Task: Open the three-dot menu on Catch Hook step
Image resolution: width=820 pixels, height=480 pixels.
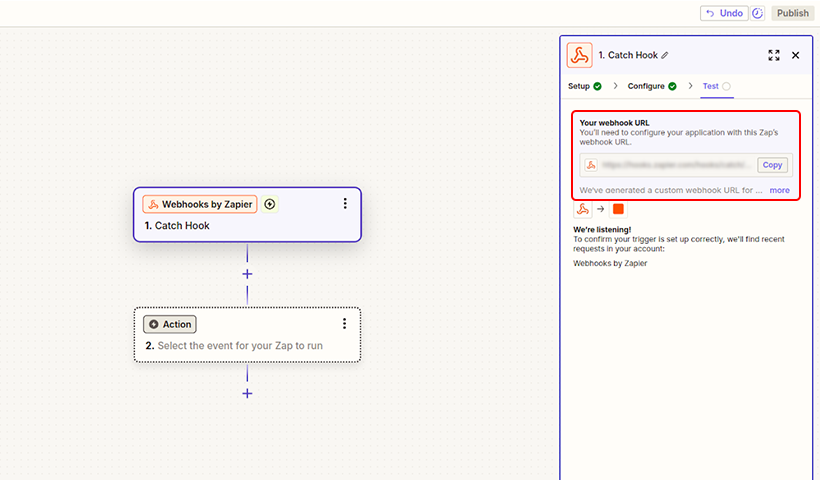Action: click(345, 203)
